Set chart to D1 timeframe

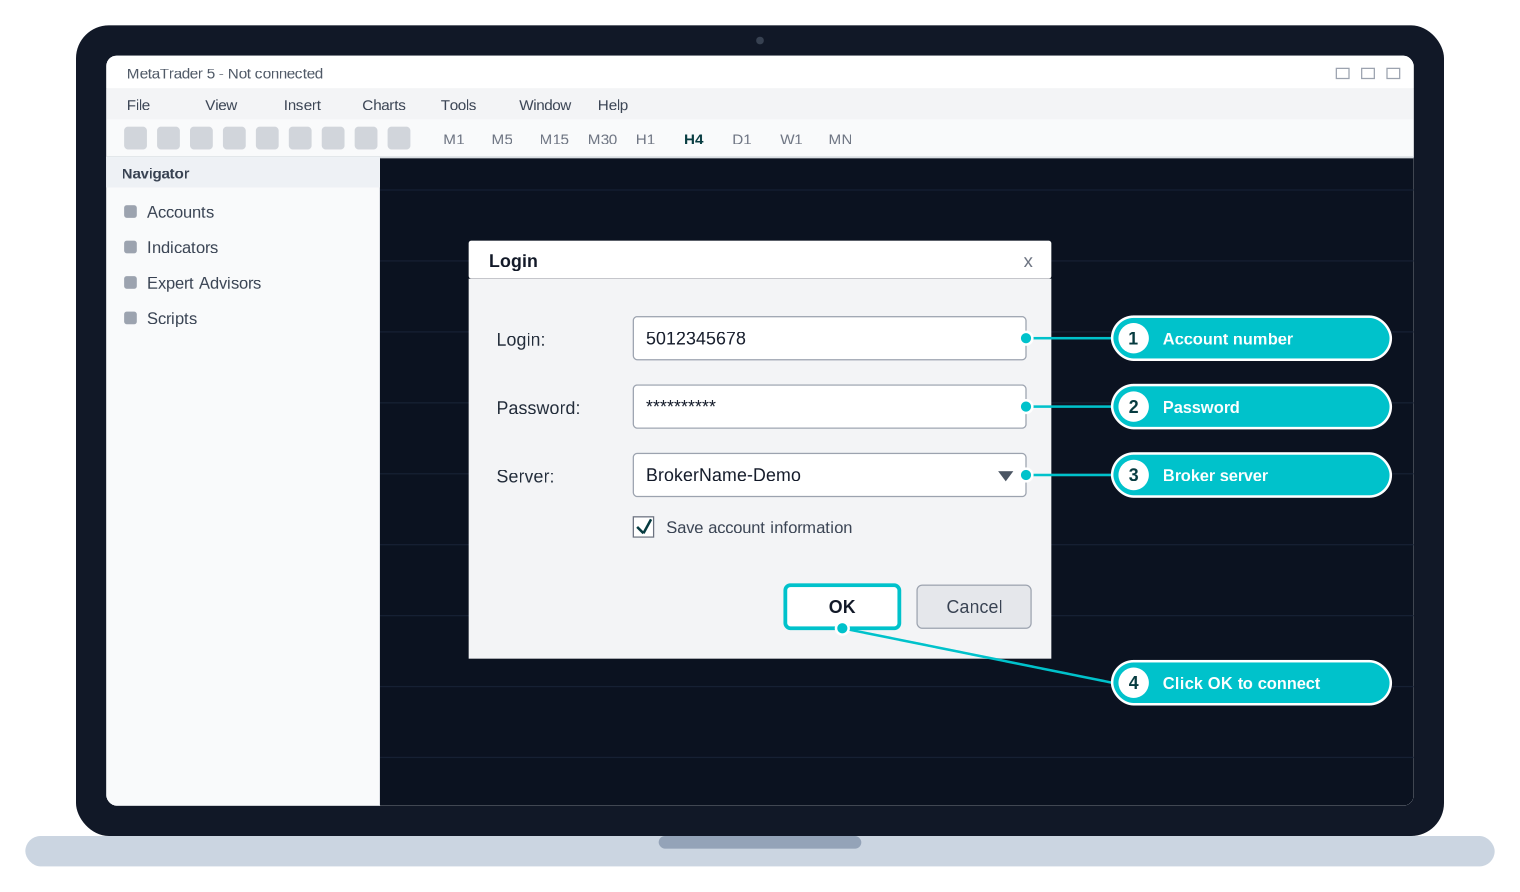(741, 139)
